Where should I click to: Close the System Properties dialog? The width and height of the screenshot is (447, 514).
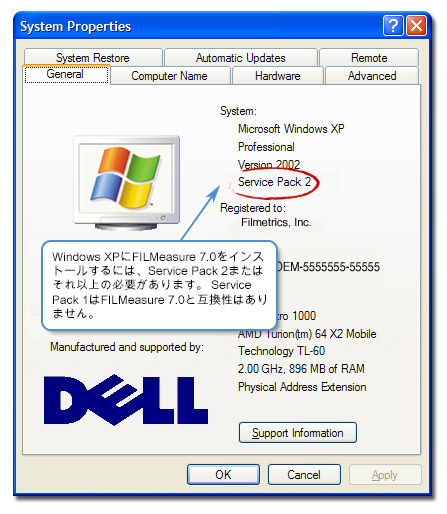(x=416, y=25)
